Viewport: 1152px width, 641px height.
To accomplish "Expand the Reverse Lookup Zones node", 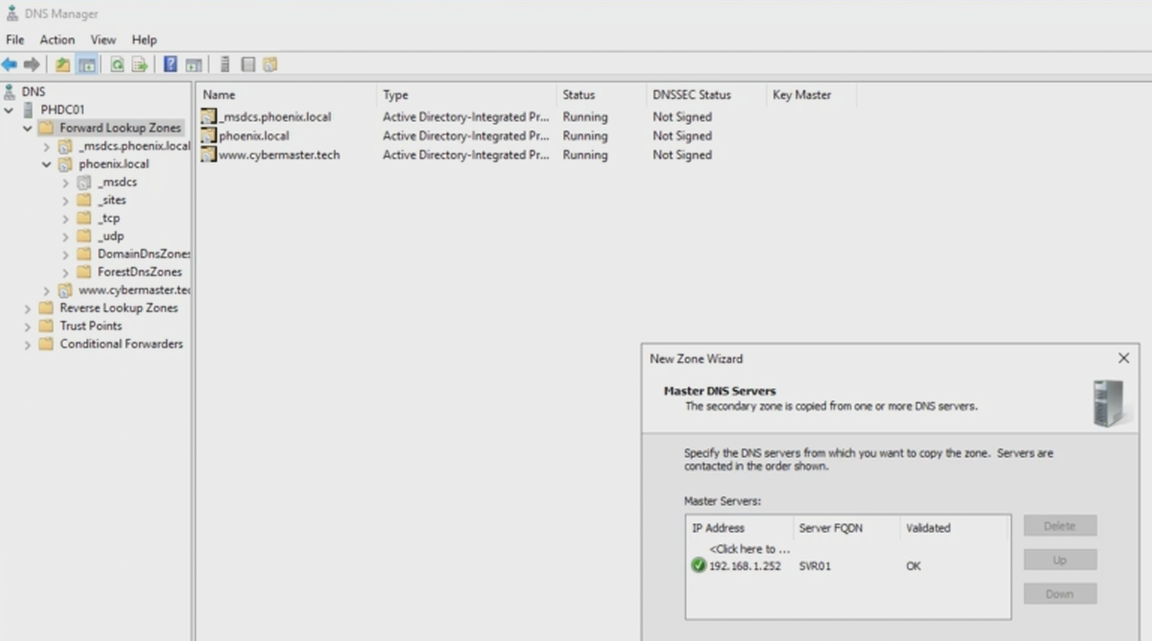I will click(x=28, y=308).
